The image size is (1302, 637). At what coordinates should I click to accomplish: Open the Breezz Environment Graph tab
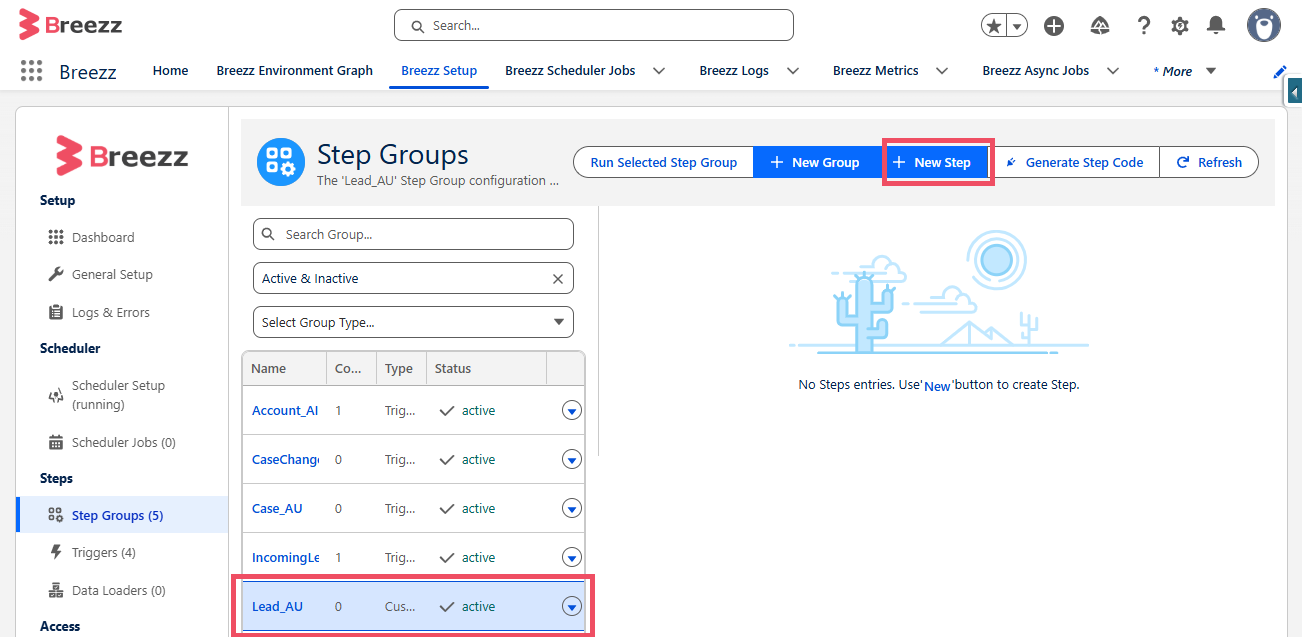pos(294,71)
